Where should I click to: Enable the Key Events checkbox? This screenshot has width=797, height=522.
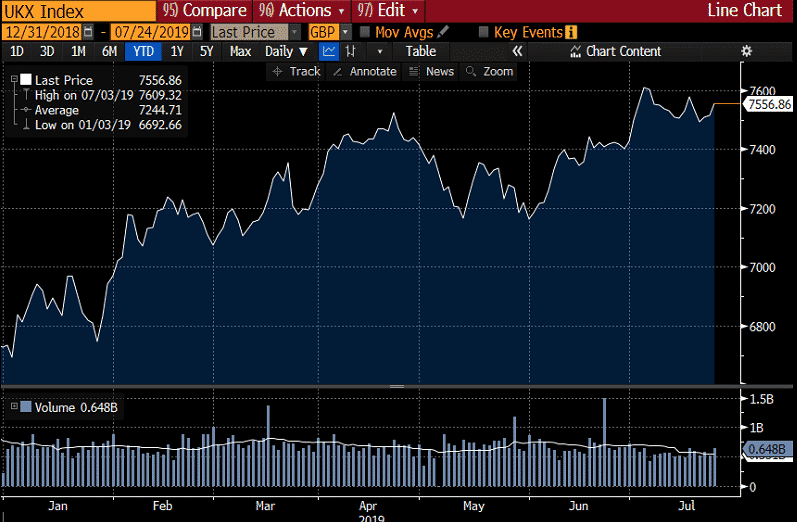coord(483,32)
